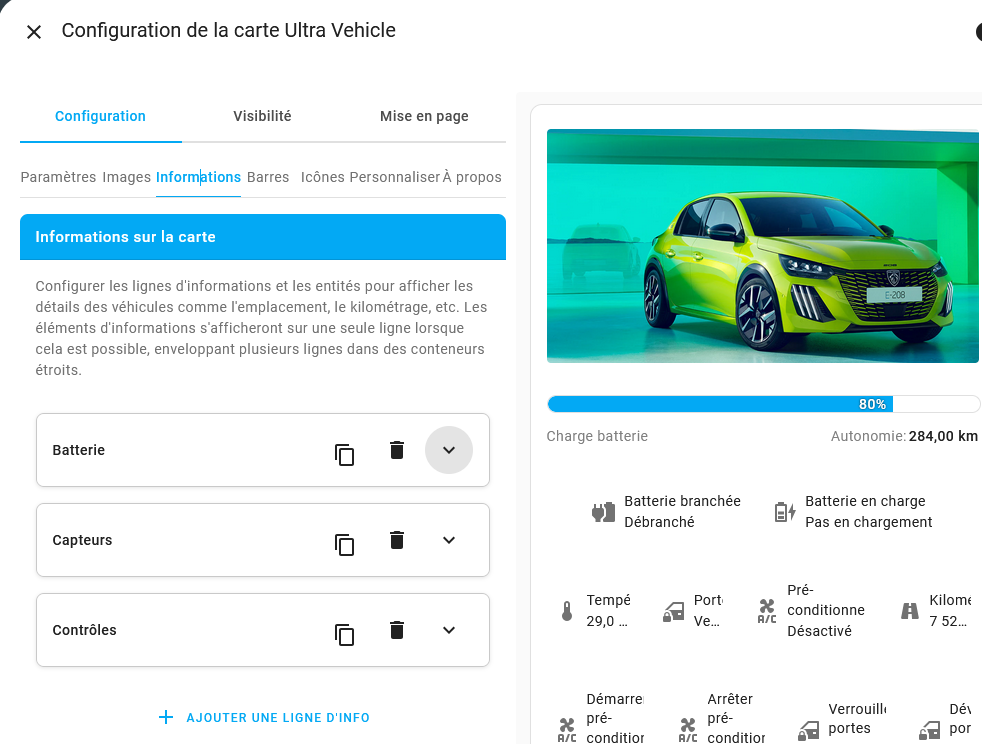Viewport: 982px width, 744px height.
Task: Click the Désactivé pre-conditioning status text
Action: pos(819,631)
